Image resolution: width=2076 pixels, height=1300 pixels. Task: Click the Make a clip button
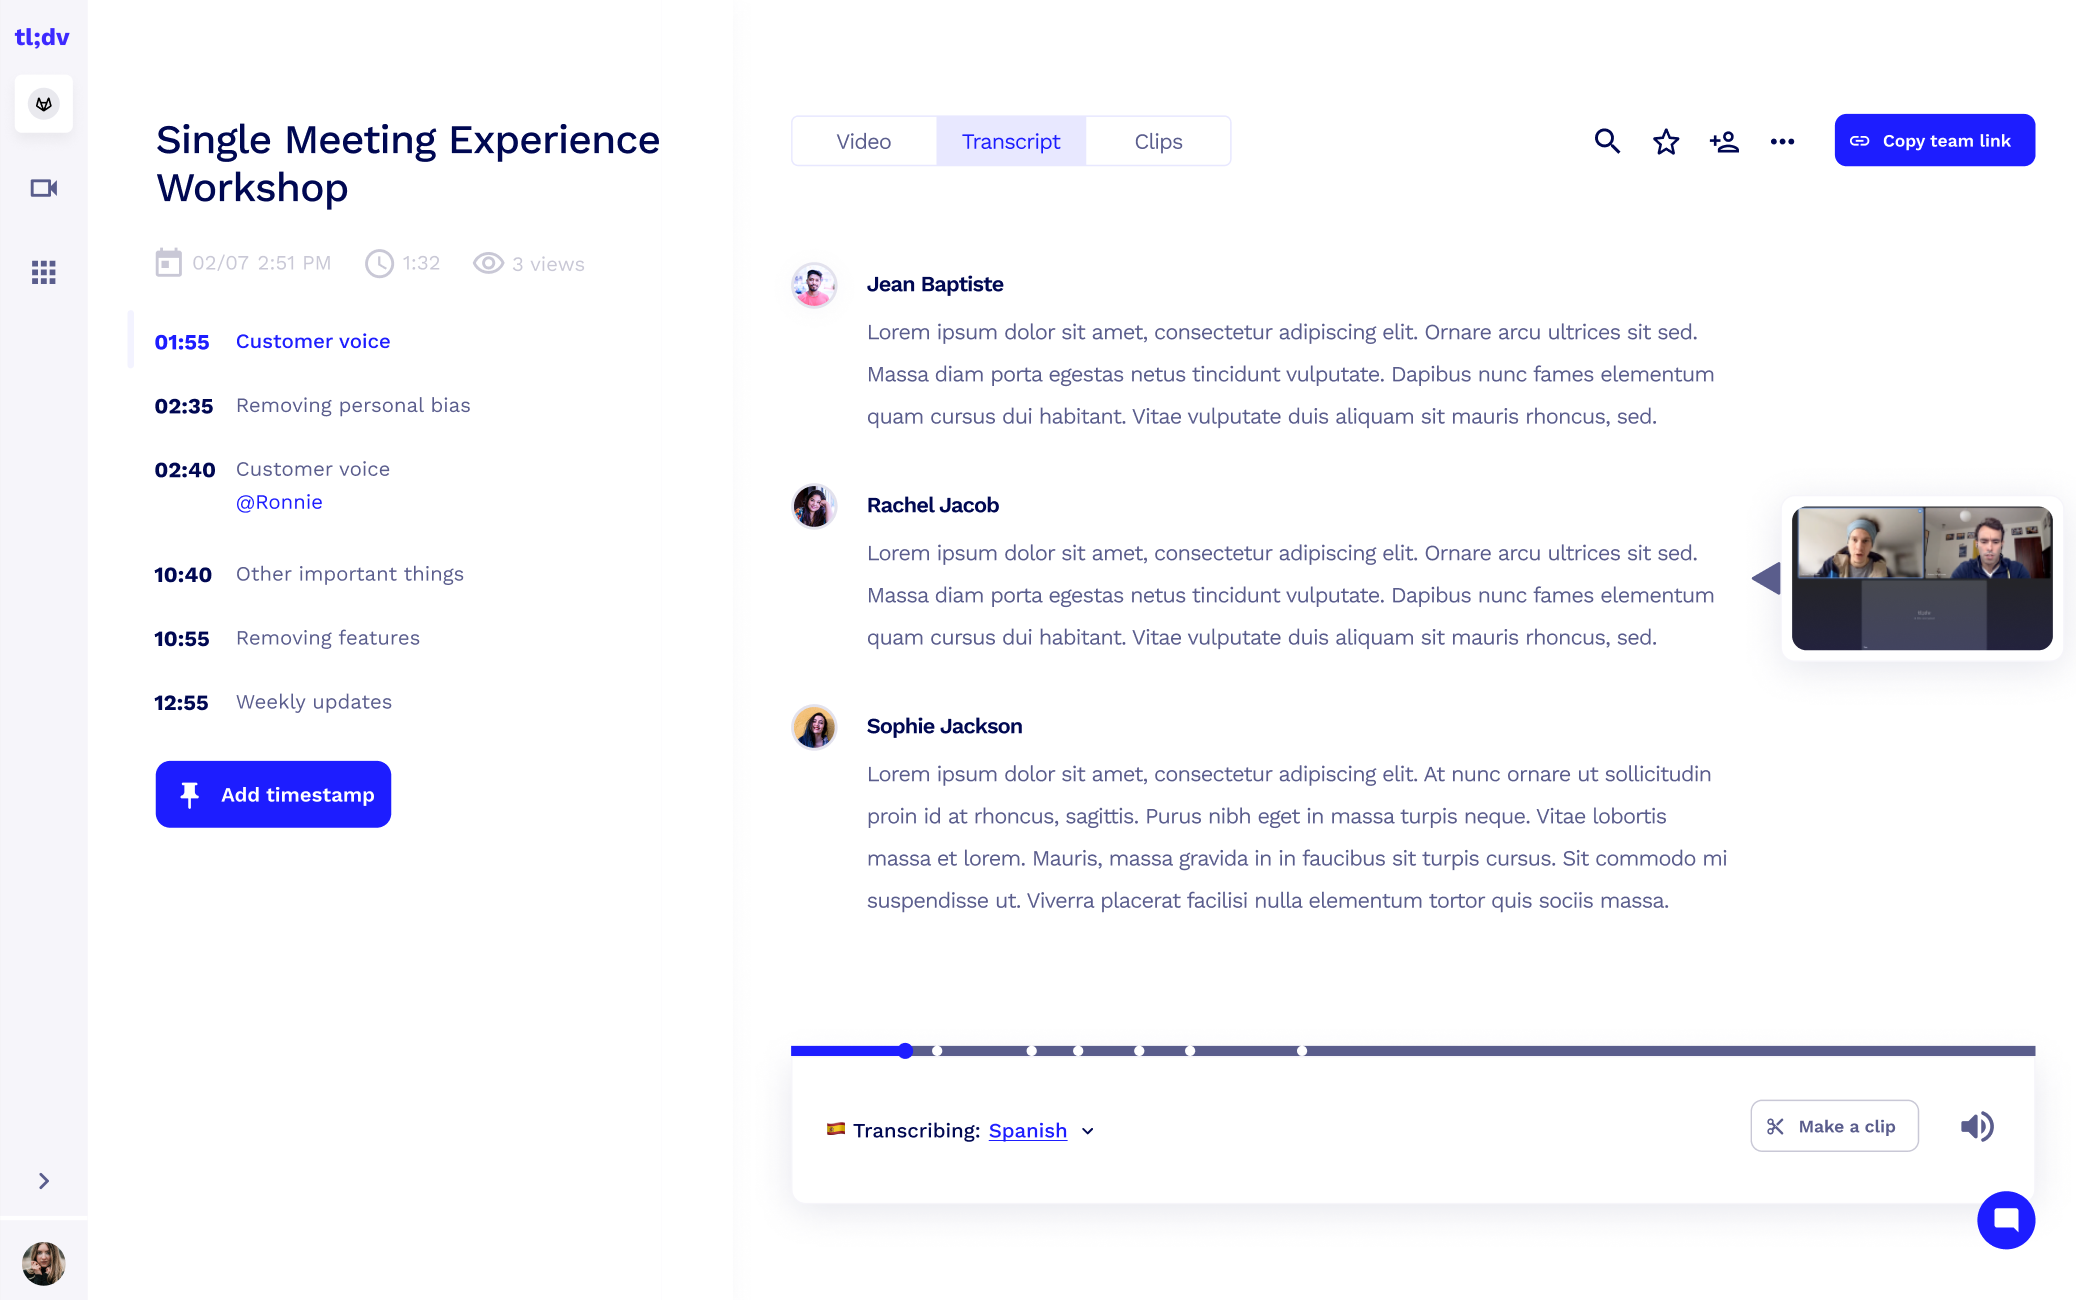point(1834,1126)
